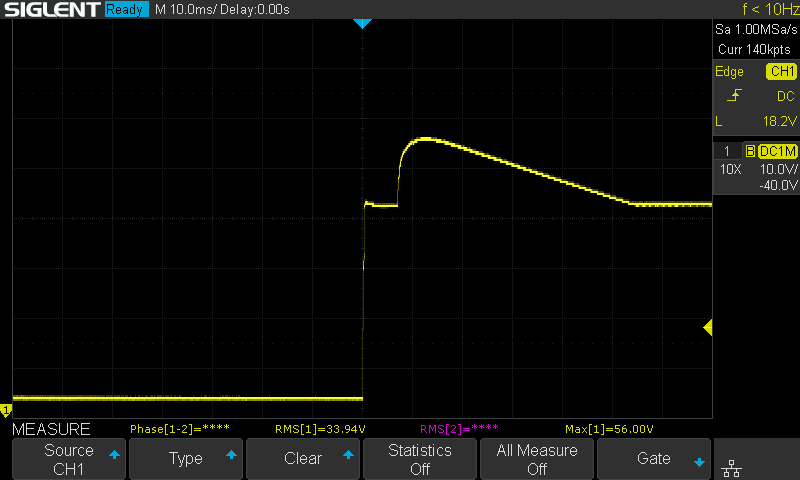Click the blue trigger position marker at top
This screenshot has width=800, height=480.
tap(363, 23)
